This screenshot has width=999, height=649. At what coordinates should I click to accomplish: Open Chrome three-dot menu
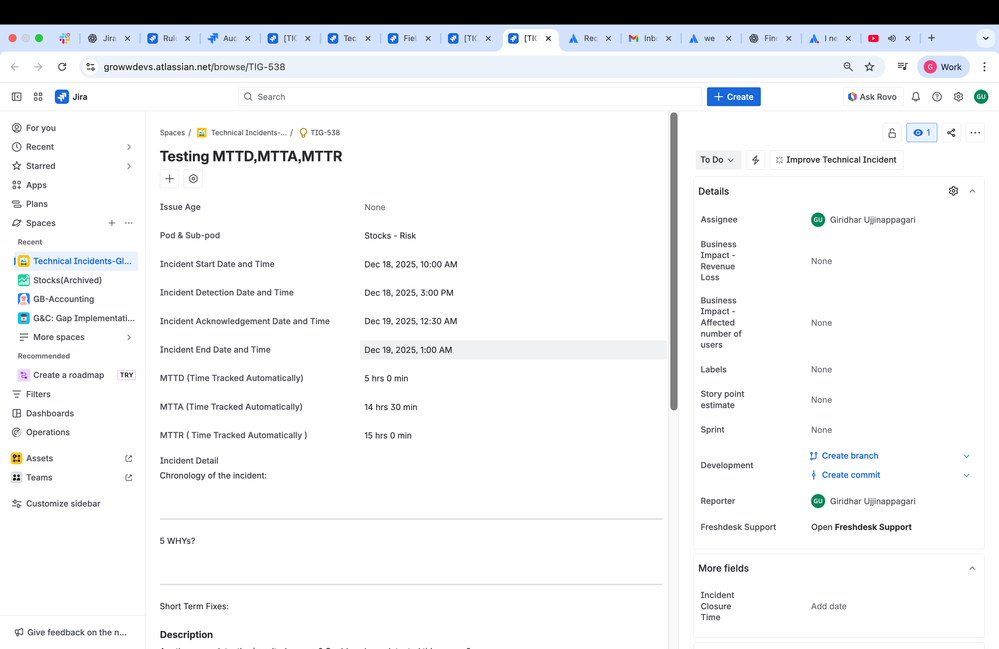[x=984, y=67]
